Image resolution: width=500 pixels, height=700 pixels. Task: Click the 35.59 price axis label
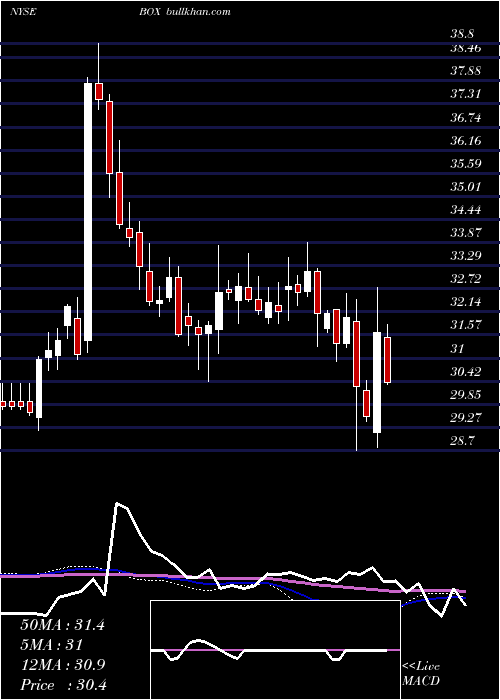466,163
